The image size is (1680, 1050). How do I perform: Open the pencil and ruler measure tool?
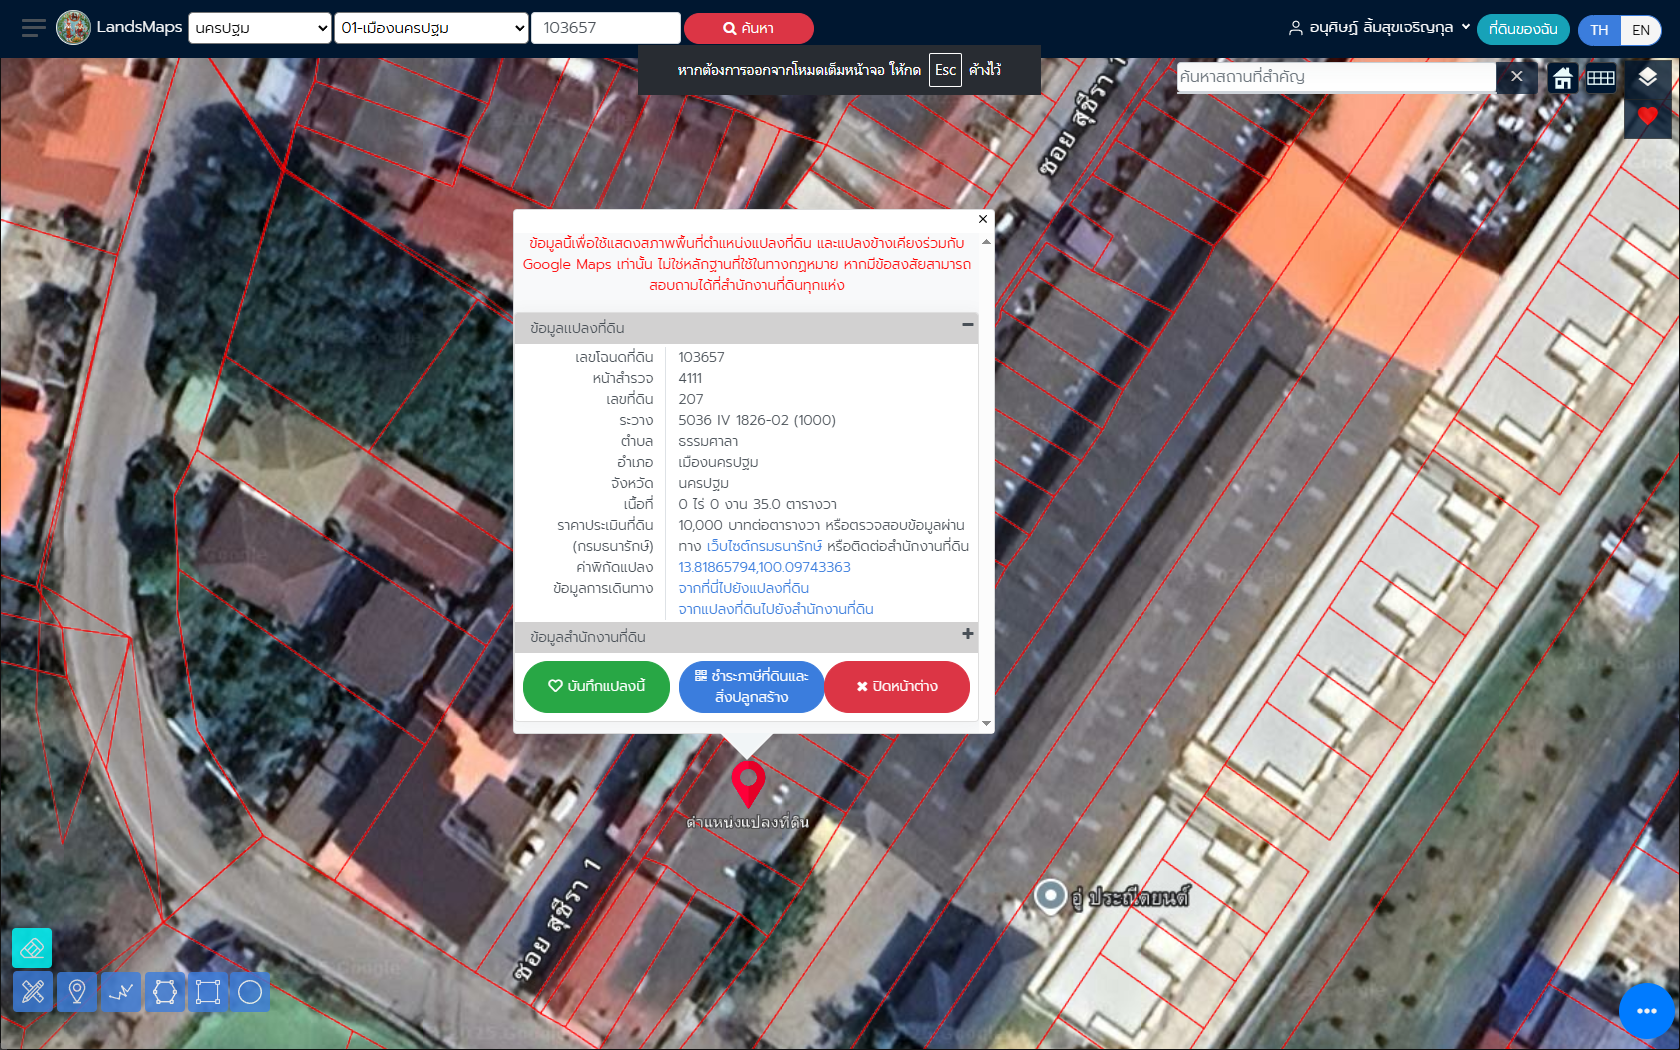pyautogui.click(x=33, y=992)
